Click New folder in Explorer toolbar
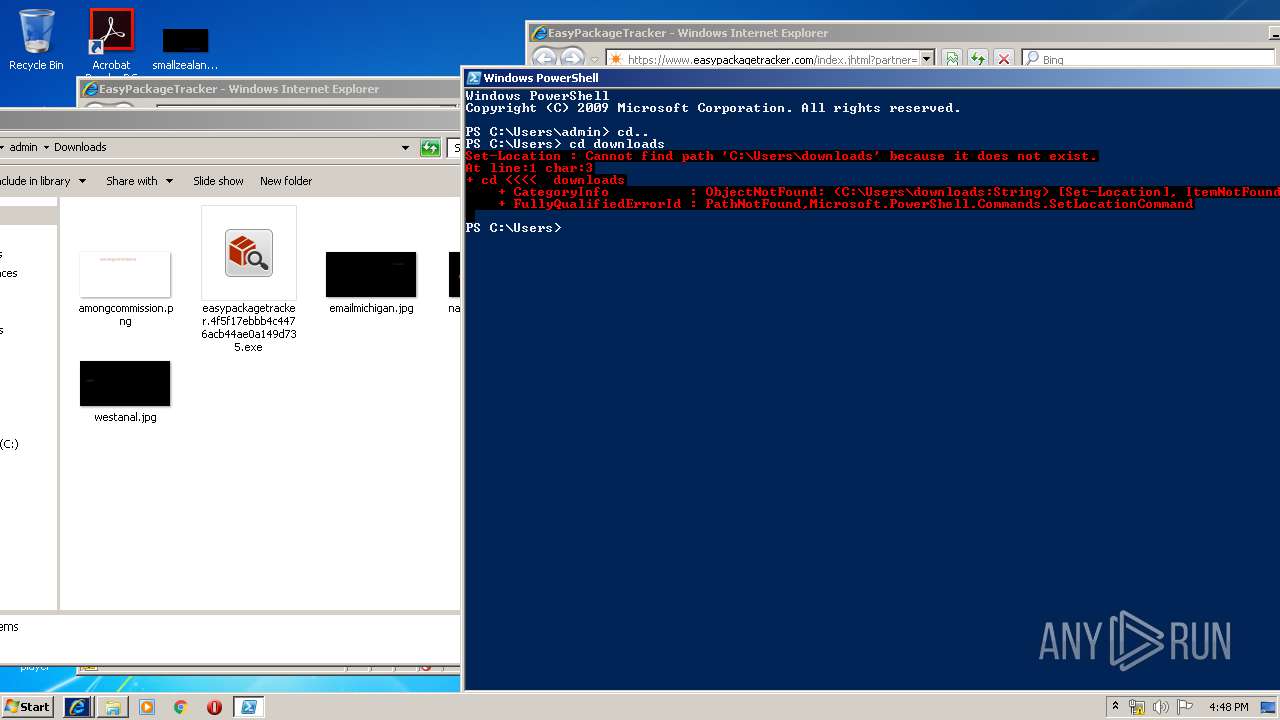 point(286,181)
